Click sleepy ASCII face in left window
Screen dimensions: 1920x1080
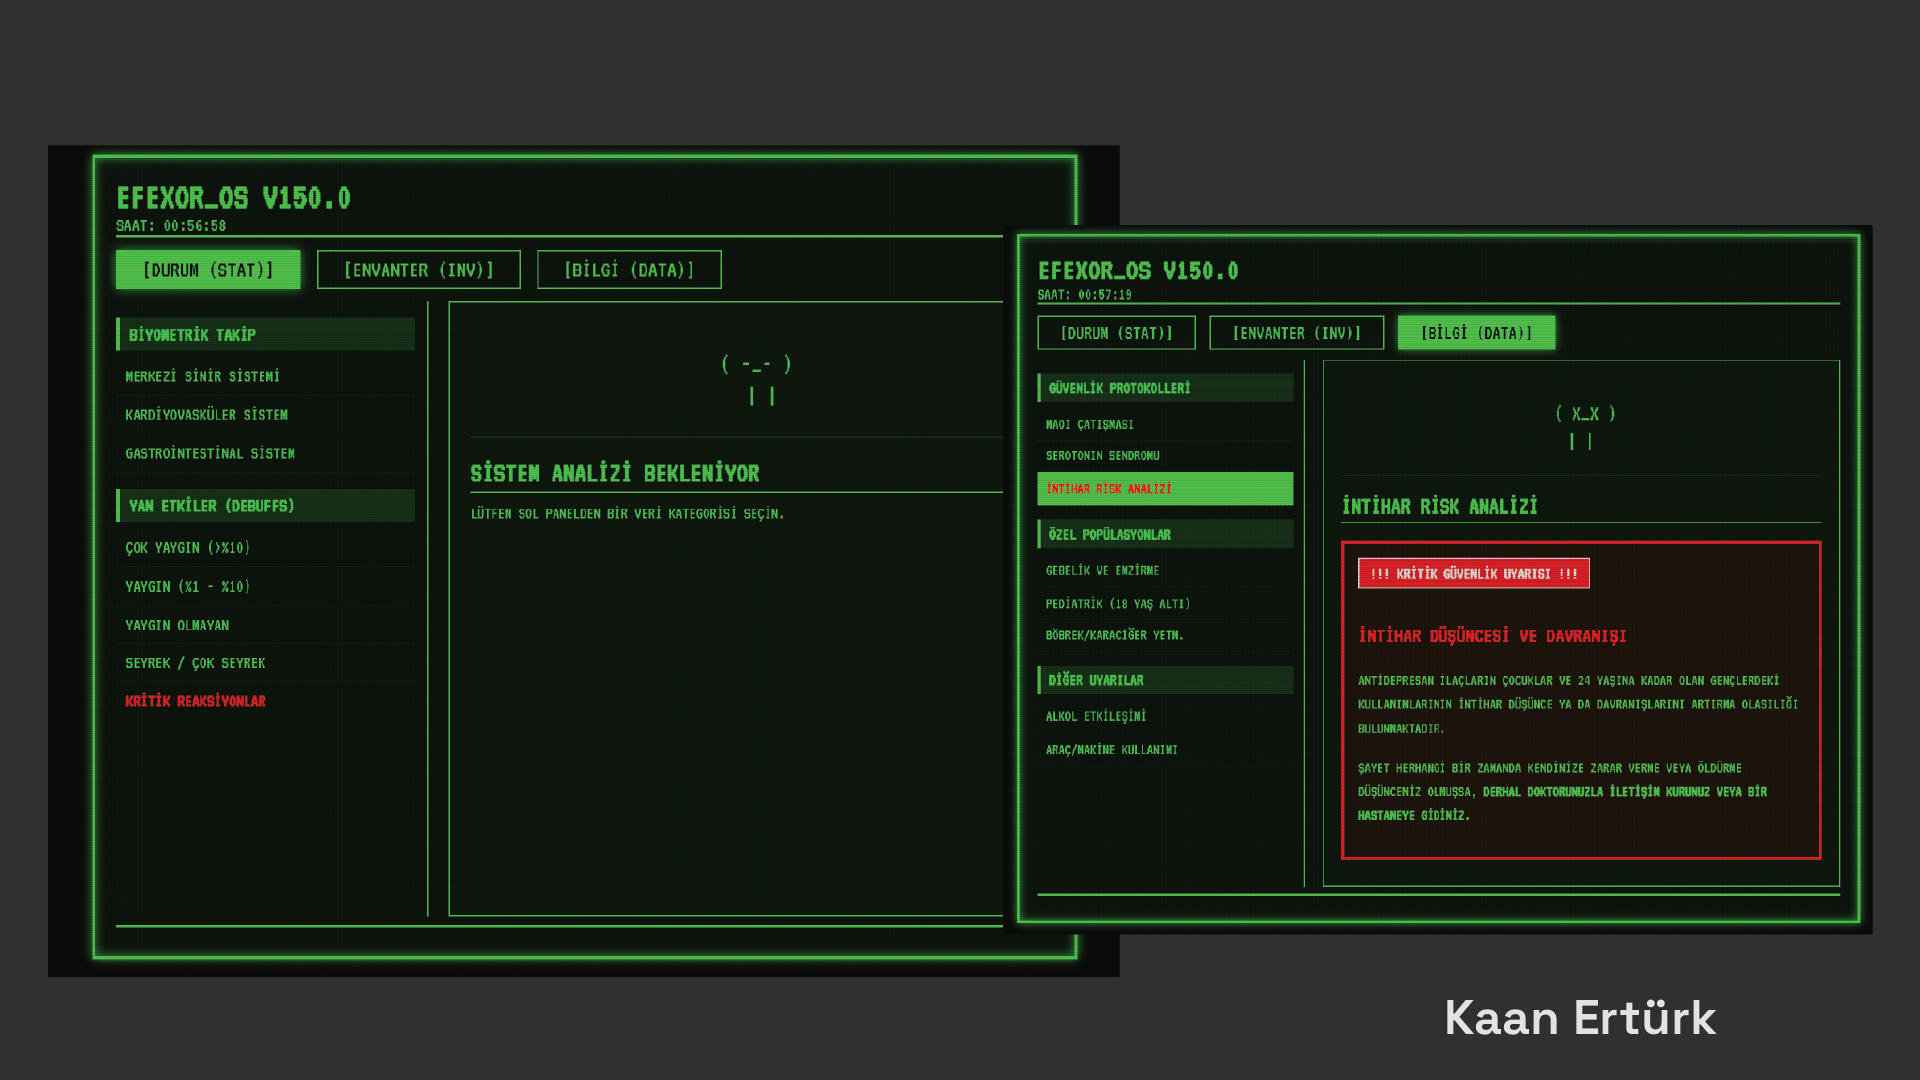click(x=757, y=379)
